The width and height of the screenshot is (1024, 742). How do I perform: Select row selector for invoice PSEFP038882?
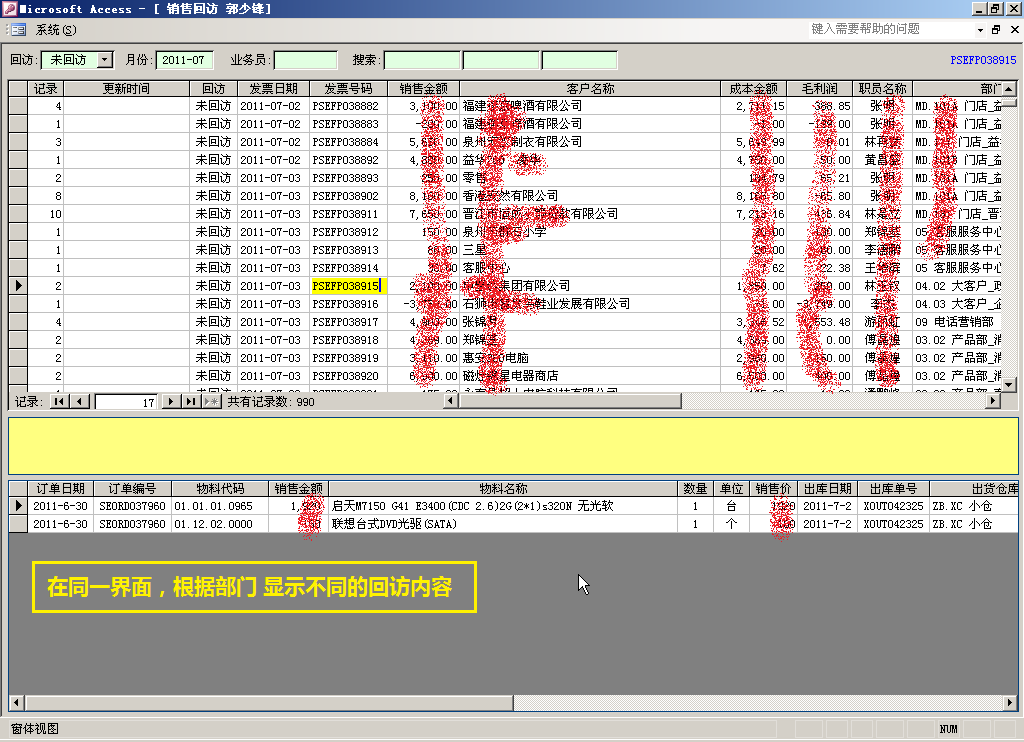point(18,106)
